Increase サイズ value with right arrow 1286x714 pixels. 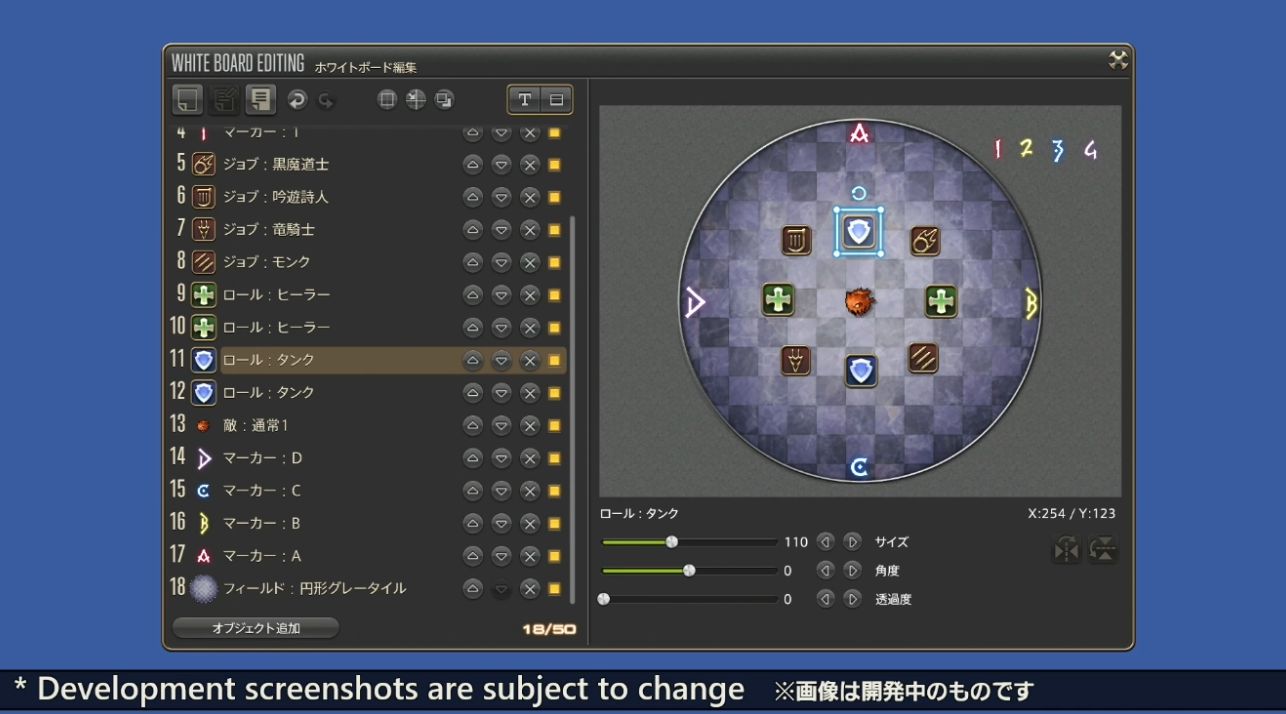[852, 542]
